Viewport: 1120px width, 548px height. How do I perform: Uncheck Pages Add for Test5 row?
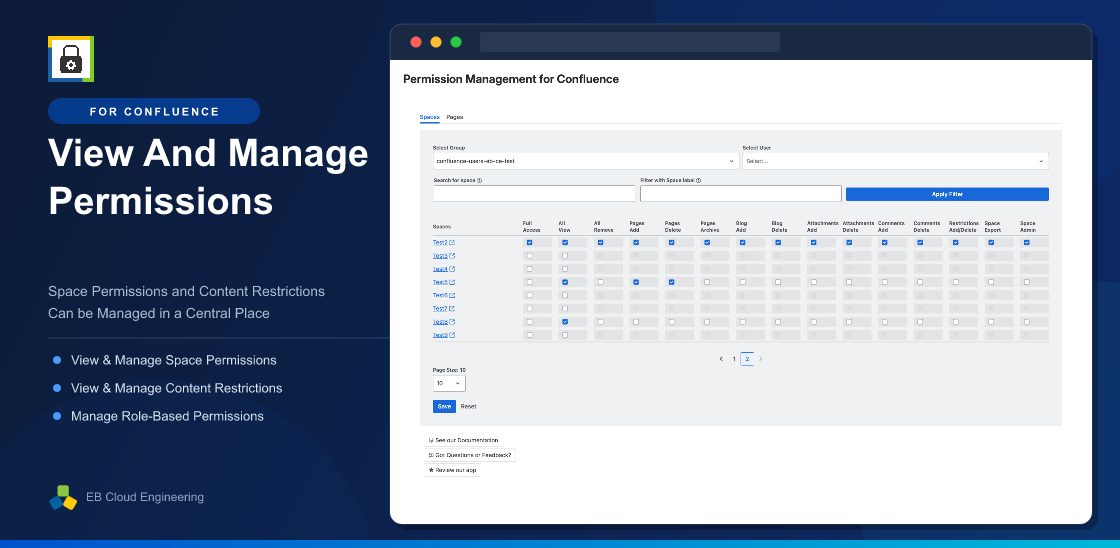pyautogui.click(x=636, y=282)
